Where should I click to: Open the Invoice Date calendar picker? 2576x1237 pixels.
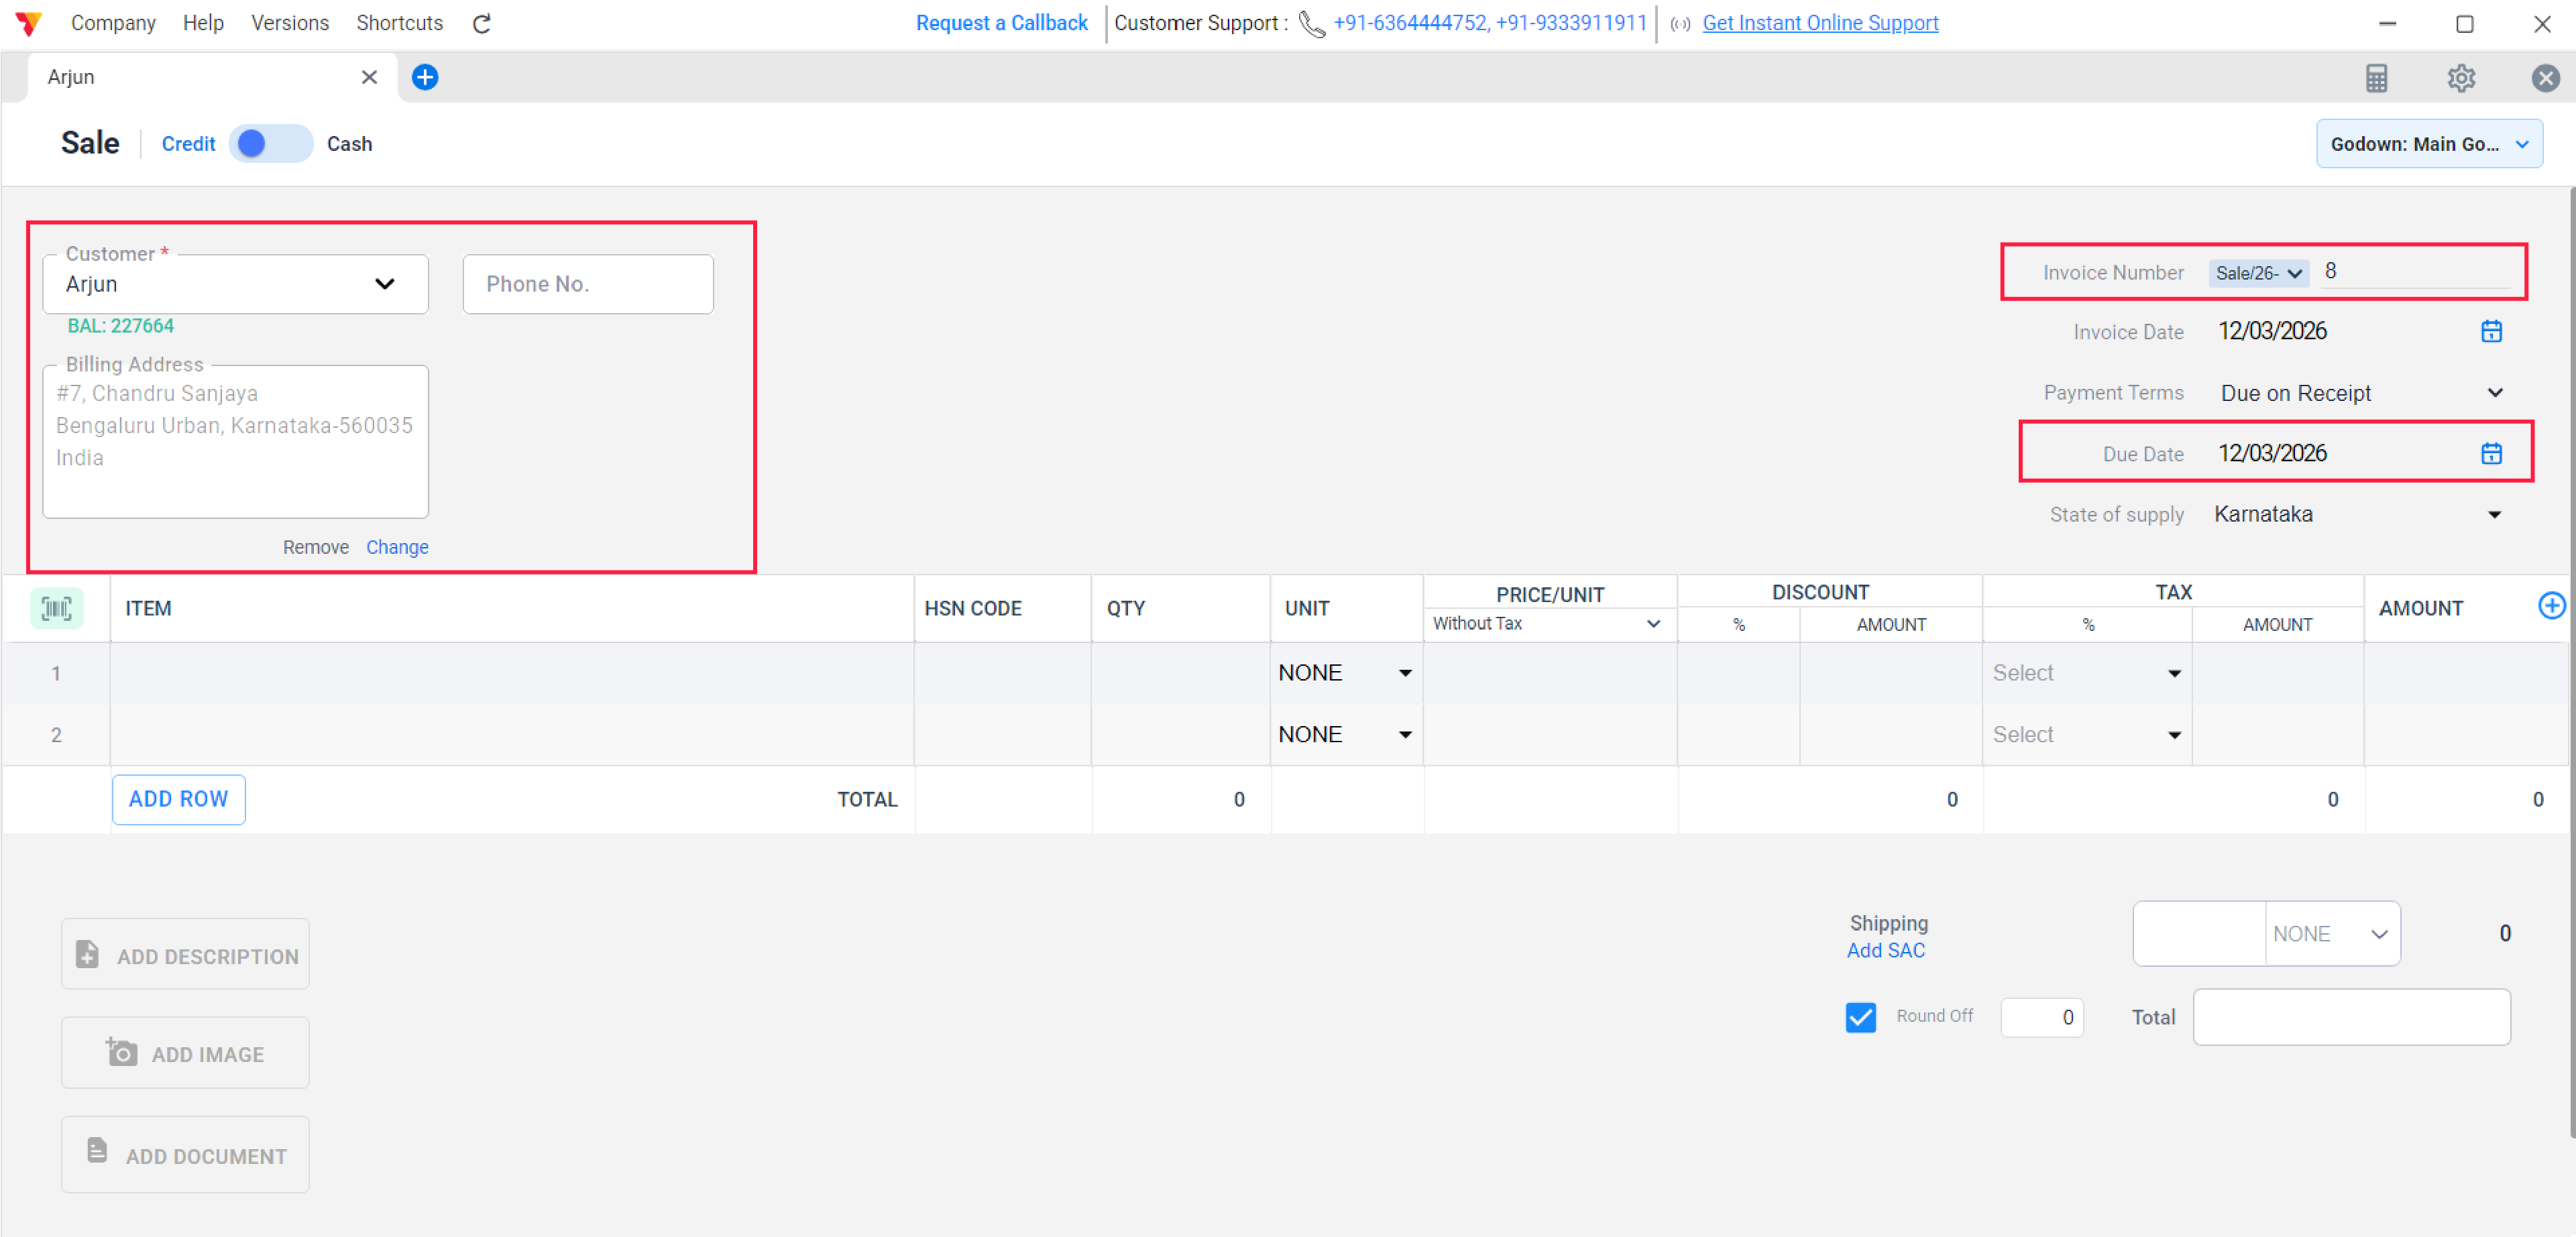(x=2492, y=331)
